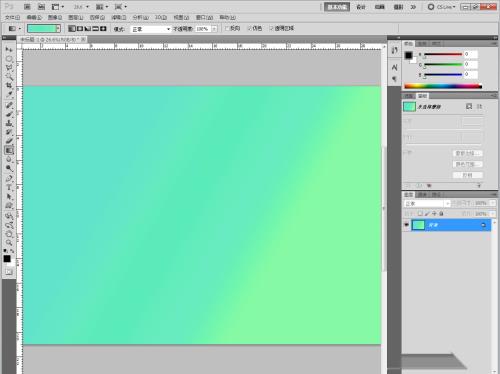Launch Mini Bridge from application bar
This screenshot has height=374, width=500.
41,7
